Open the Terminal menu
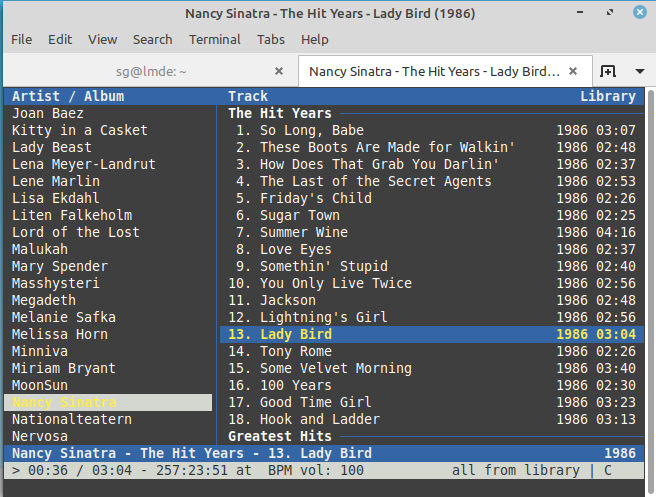Screen dimensions: 656x497 [x=214, y=39]
